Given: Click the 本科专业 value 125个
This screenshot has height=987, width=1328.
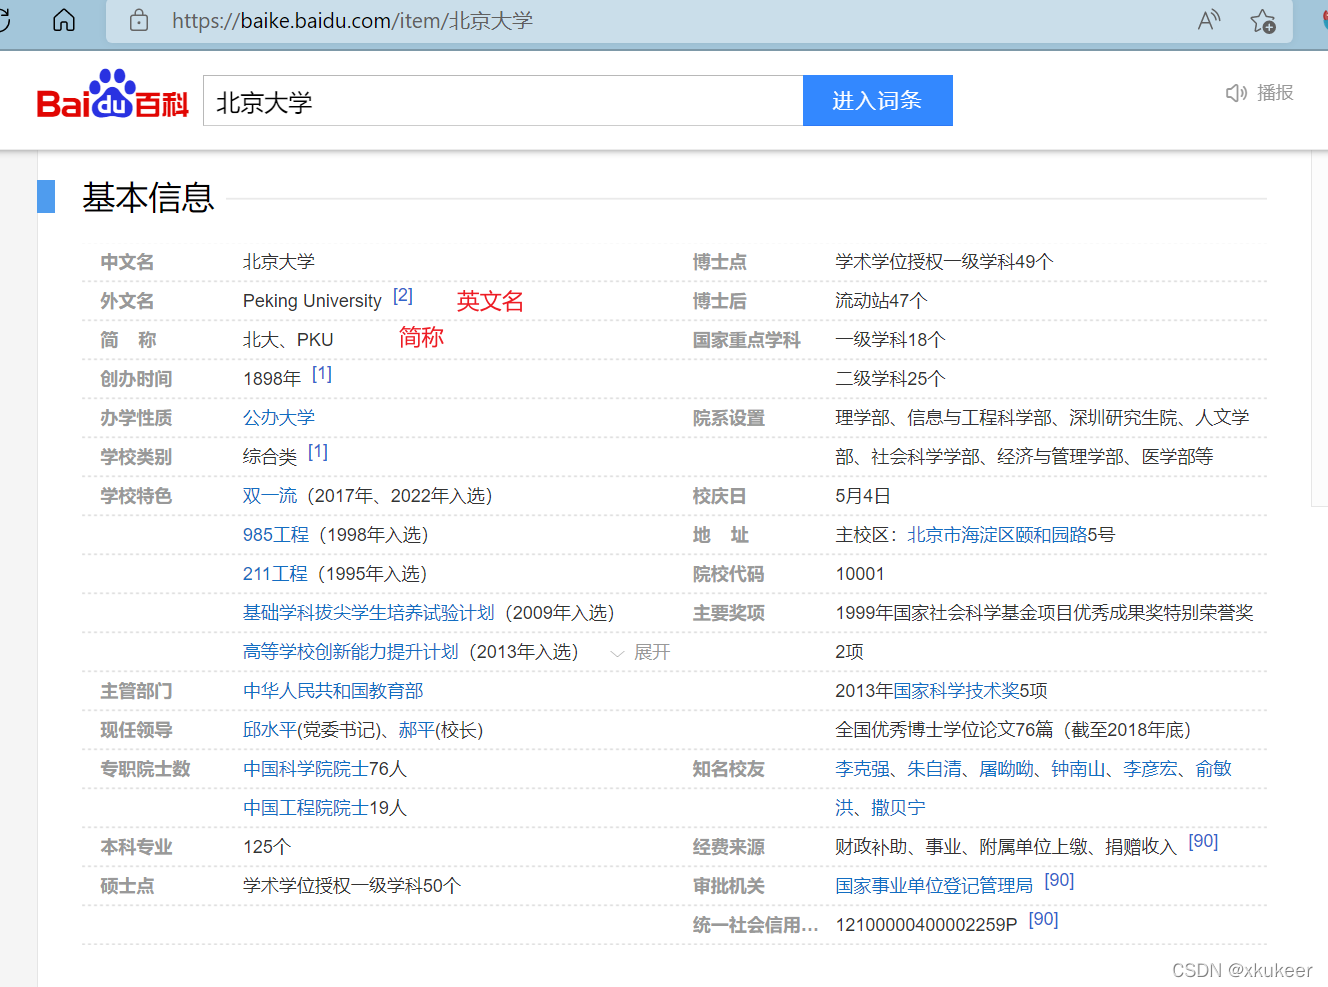Looking at the screenshot, I should [267, 847].
